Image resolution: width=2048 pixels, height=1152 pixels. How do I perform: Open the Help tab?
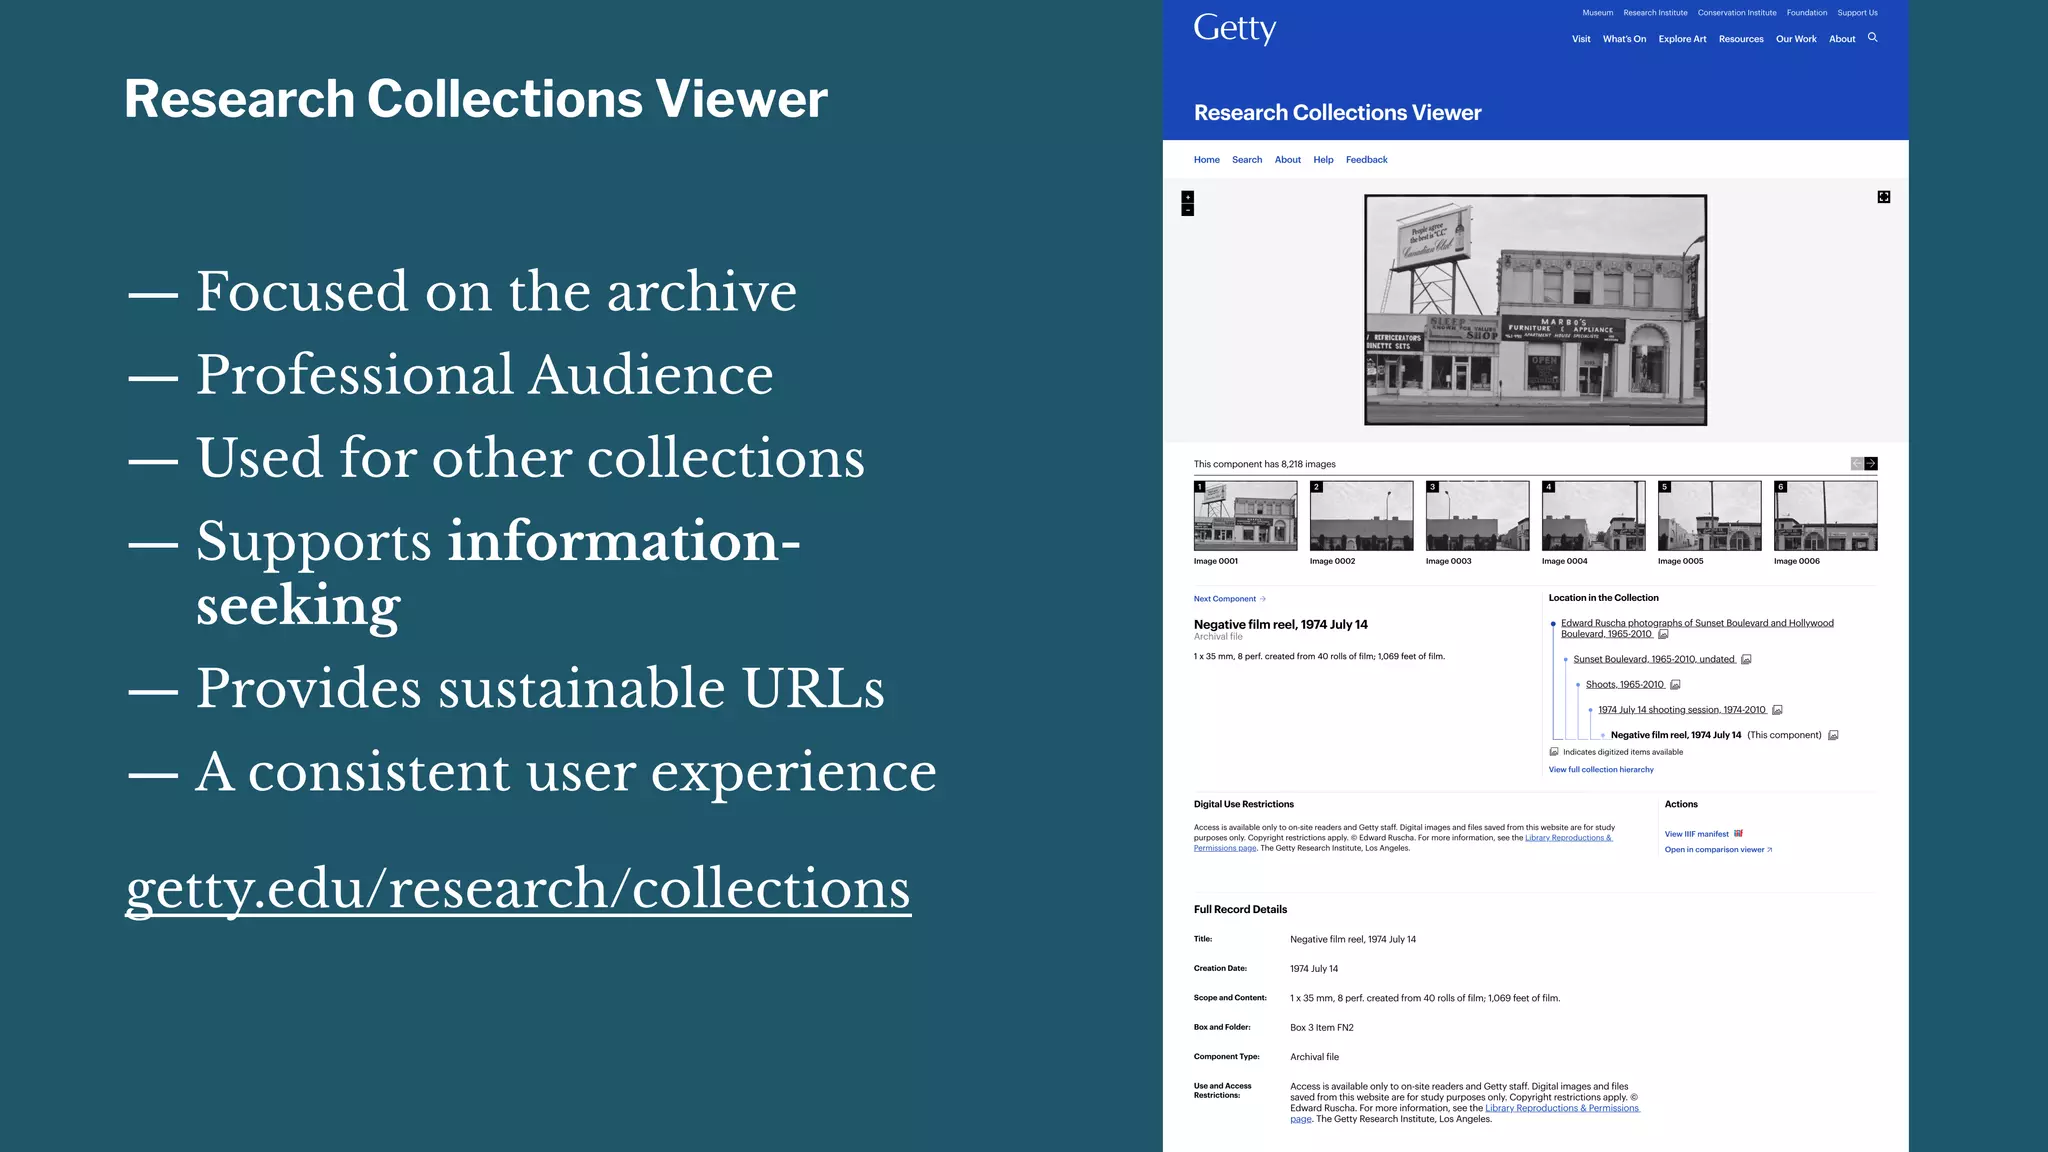coord(1323,160)
